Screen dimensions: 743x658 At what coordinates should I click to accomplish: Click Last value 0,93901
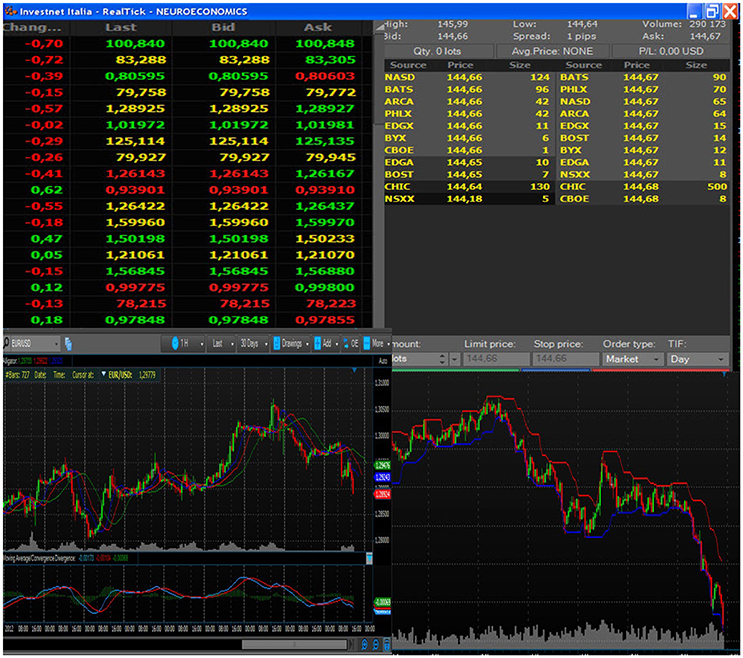135,189
